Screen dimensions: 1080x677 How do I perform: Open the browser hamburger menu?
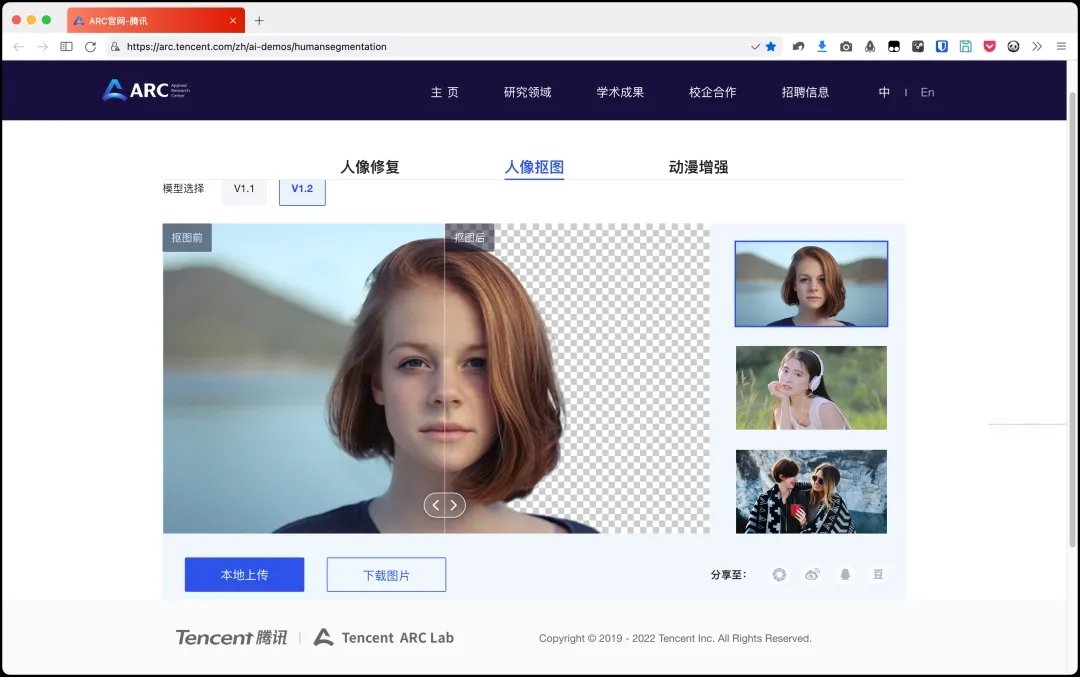click(x=1061, y=46)
